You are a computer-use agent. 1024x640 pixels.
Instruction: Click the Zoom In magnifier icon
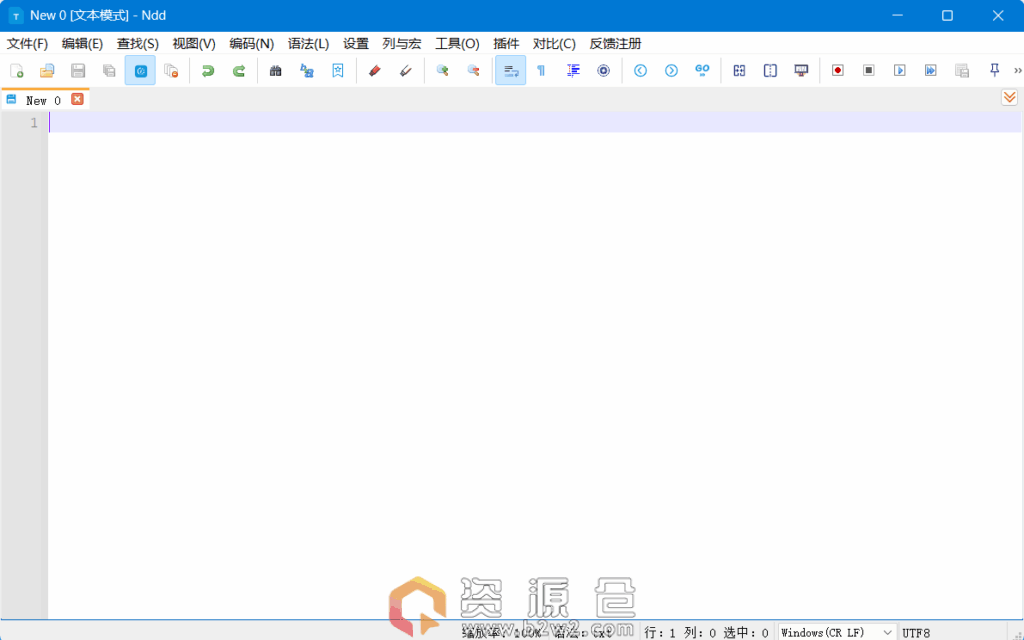point(442,71)
